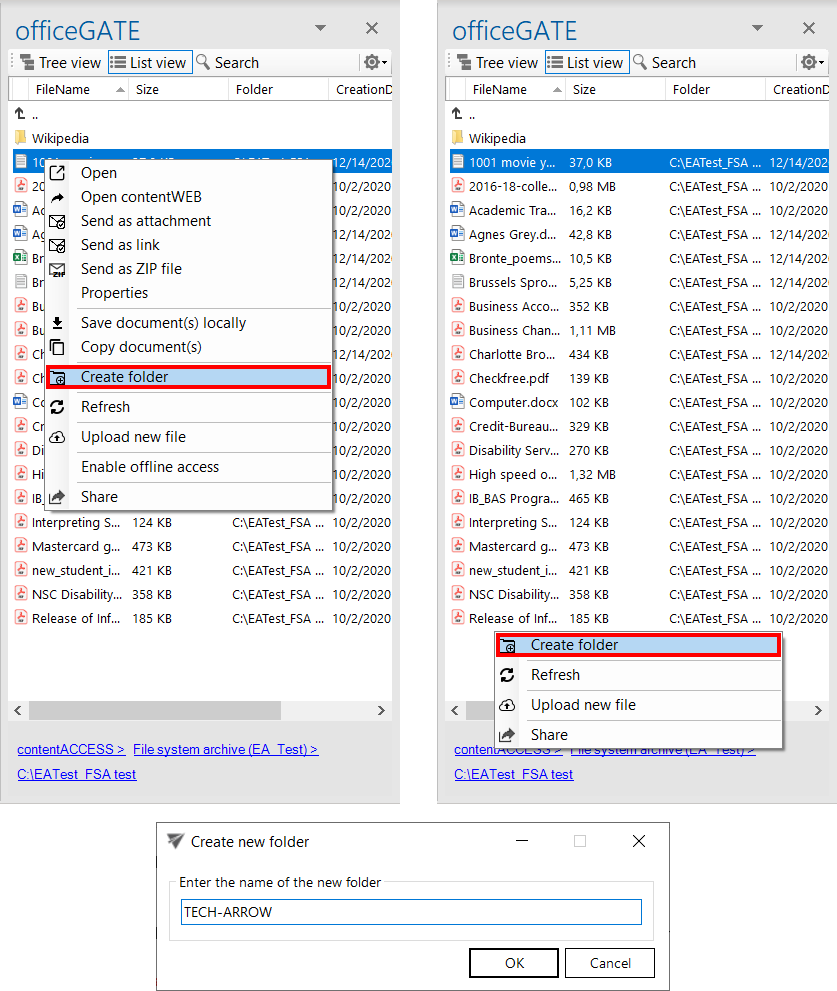The image size is (837, 991).
Task: Select Enable offline access from context menu
Action: [149, 467]
